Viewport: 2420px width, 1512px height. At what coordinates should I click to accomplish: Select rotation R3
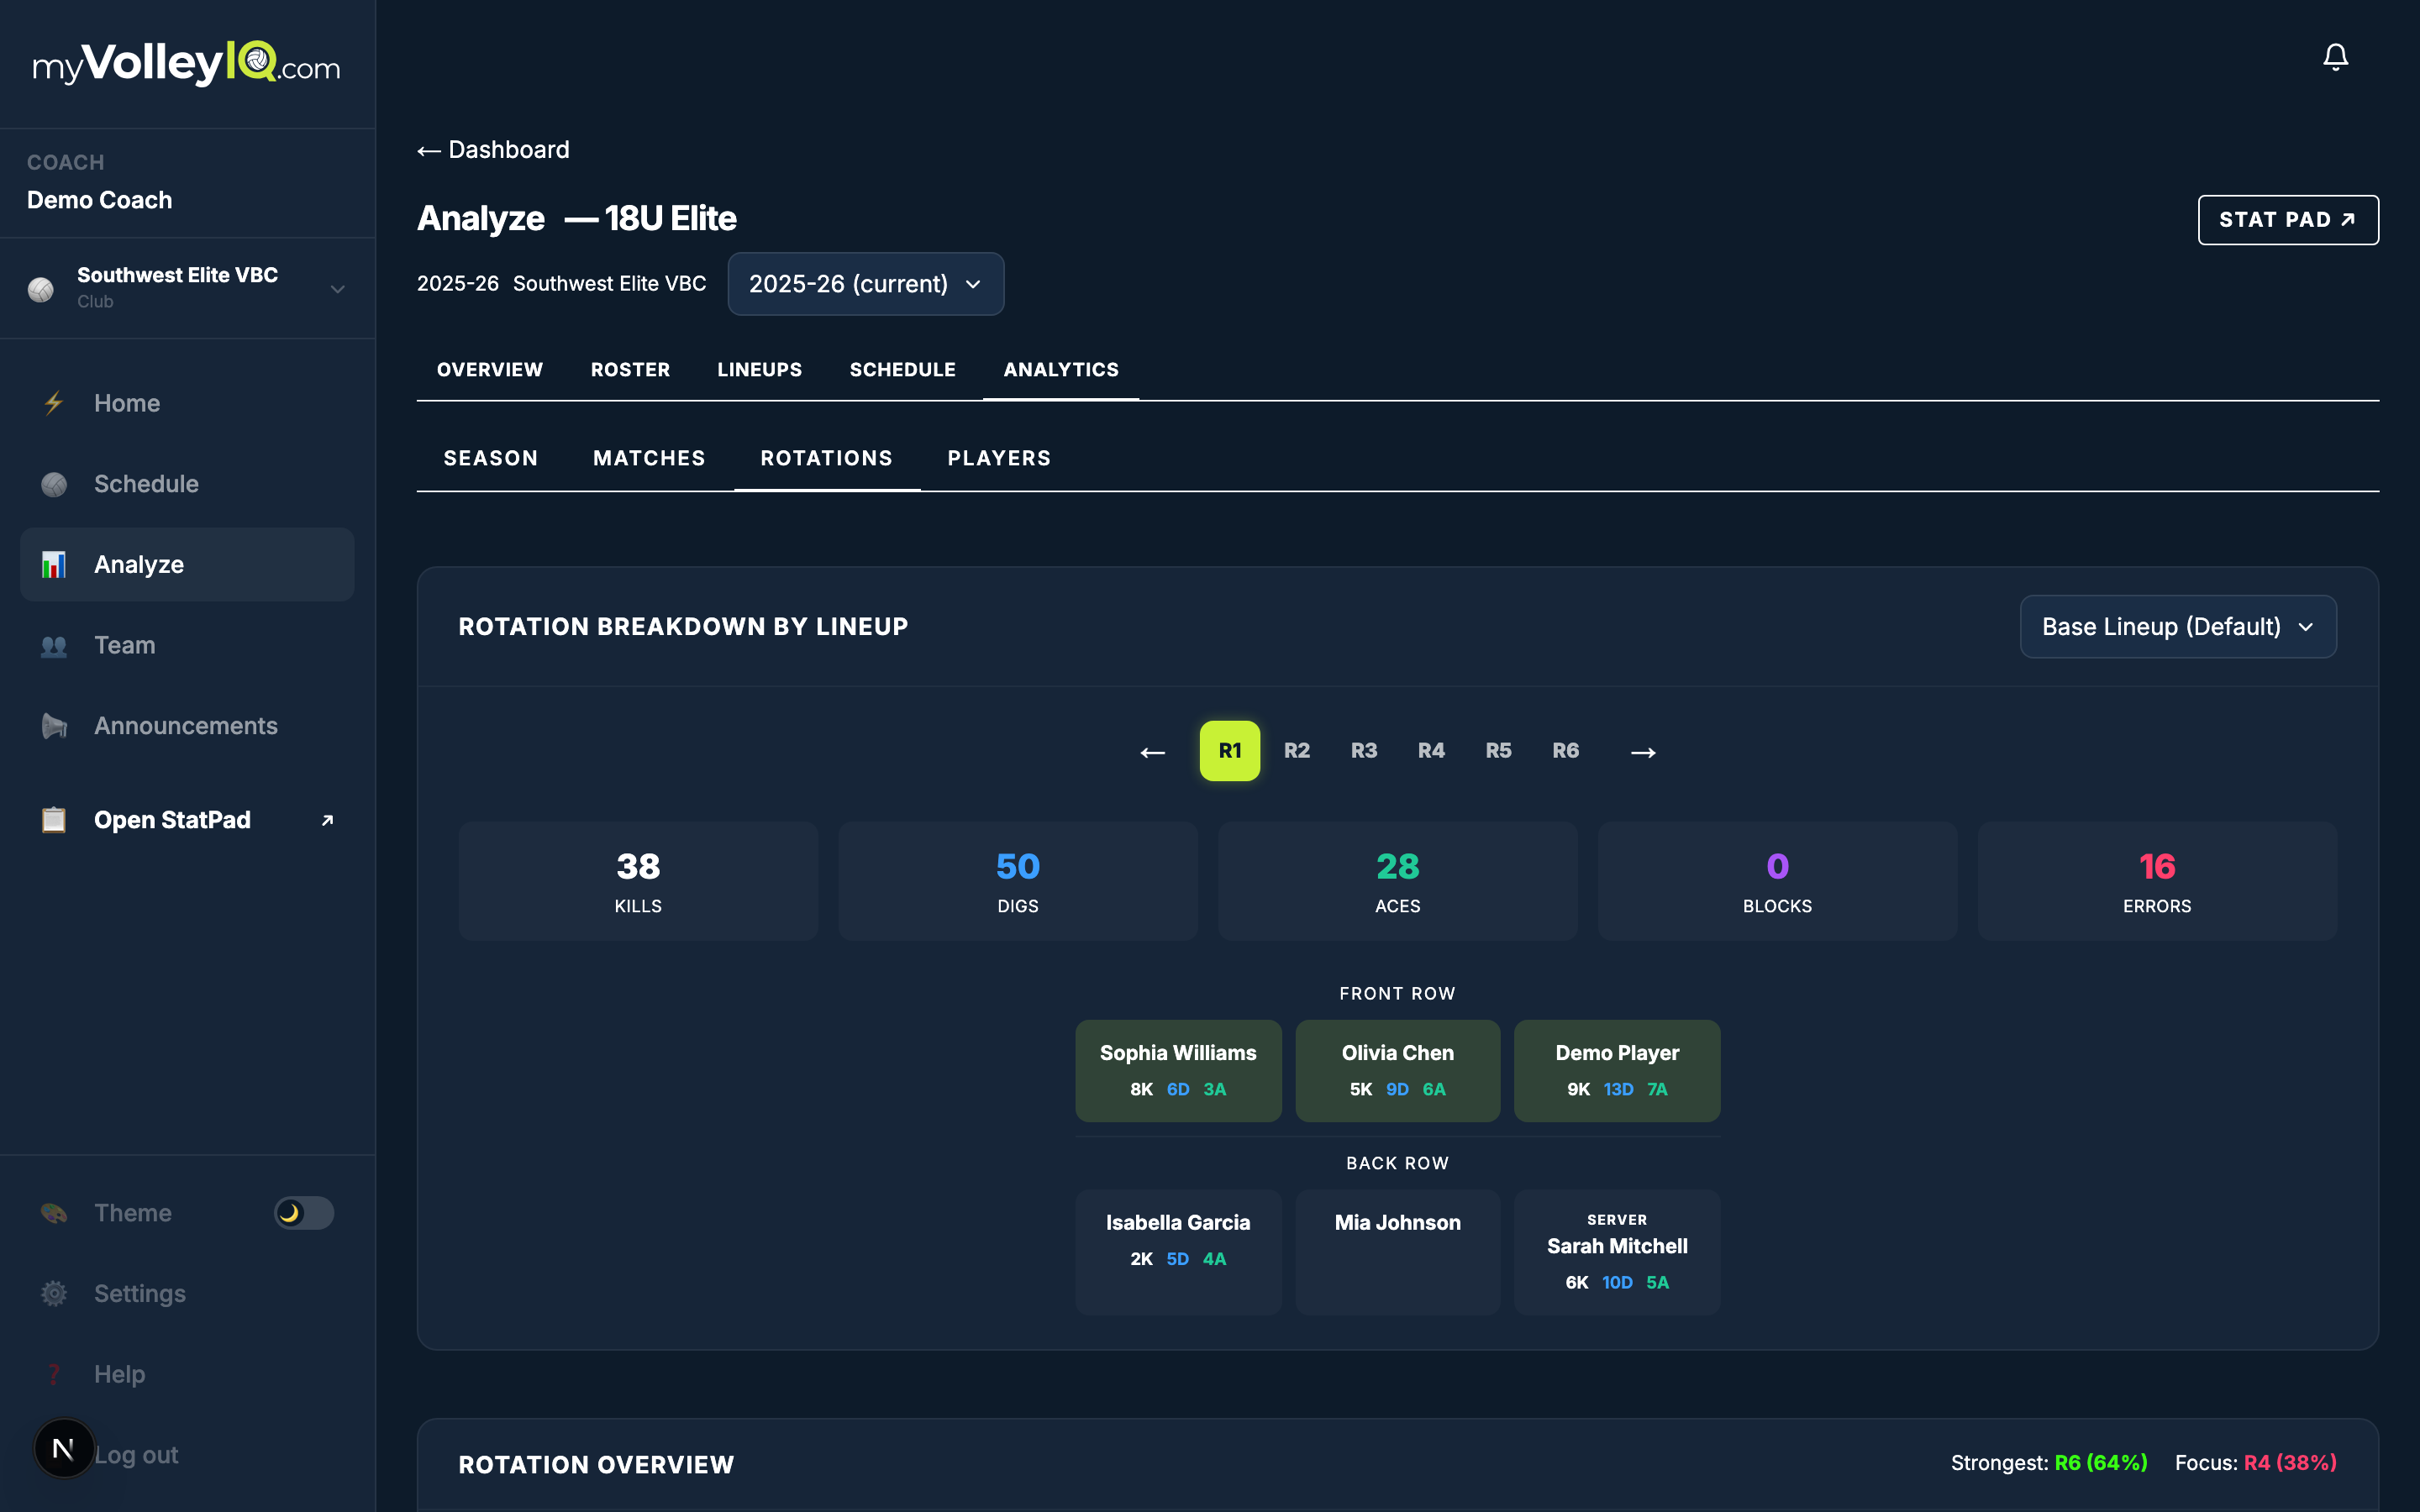[x=1364, y=751]
